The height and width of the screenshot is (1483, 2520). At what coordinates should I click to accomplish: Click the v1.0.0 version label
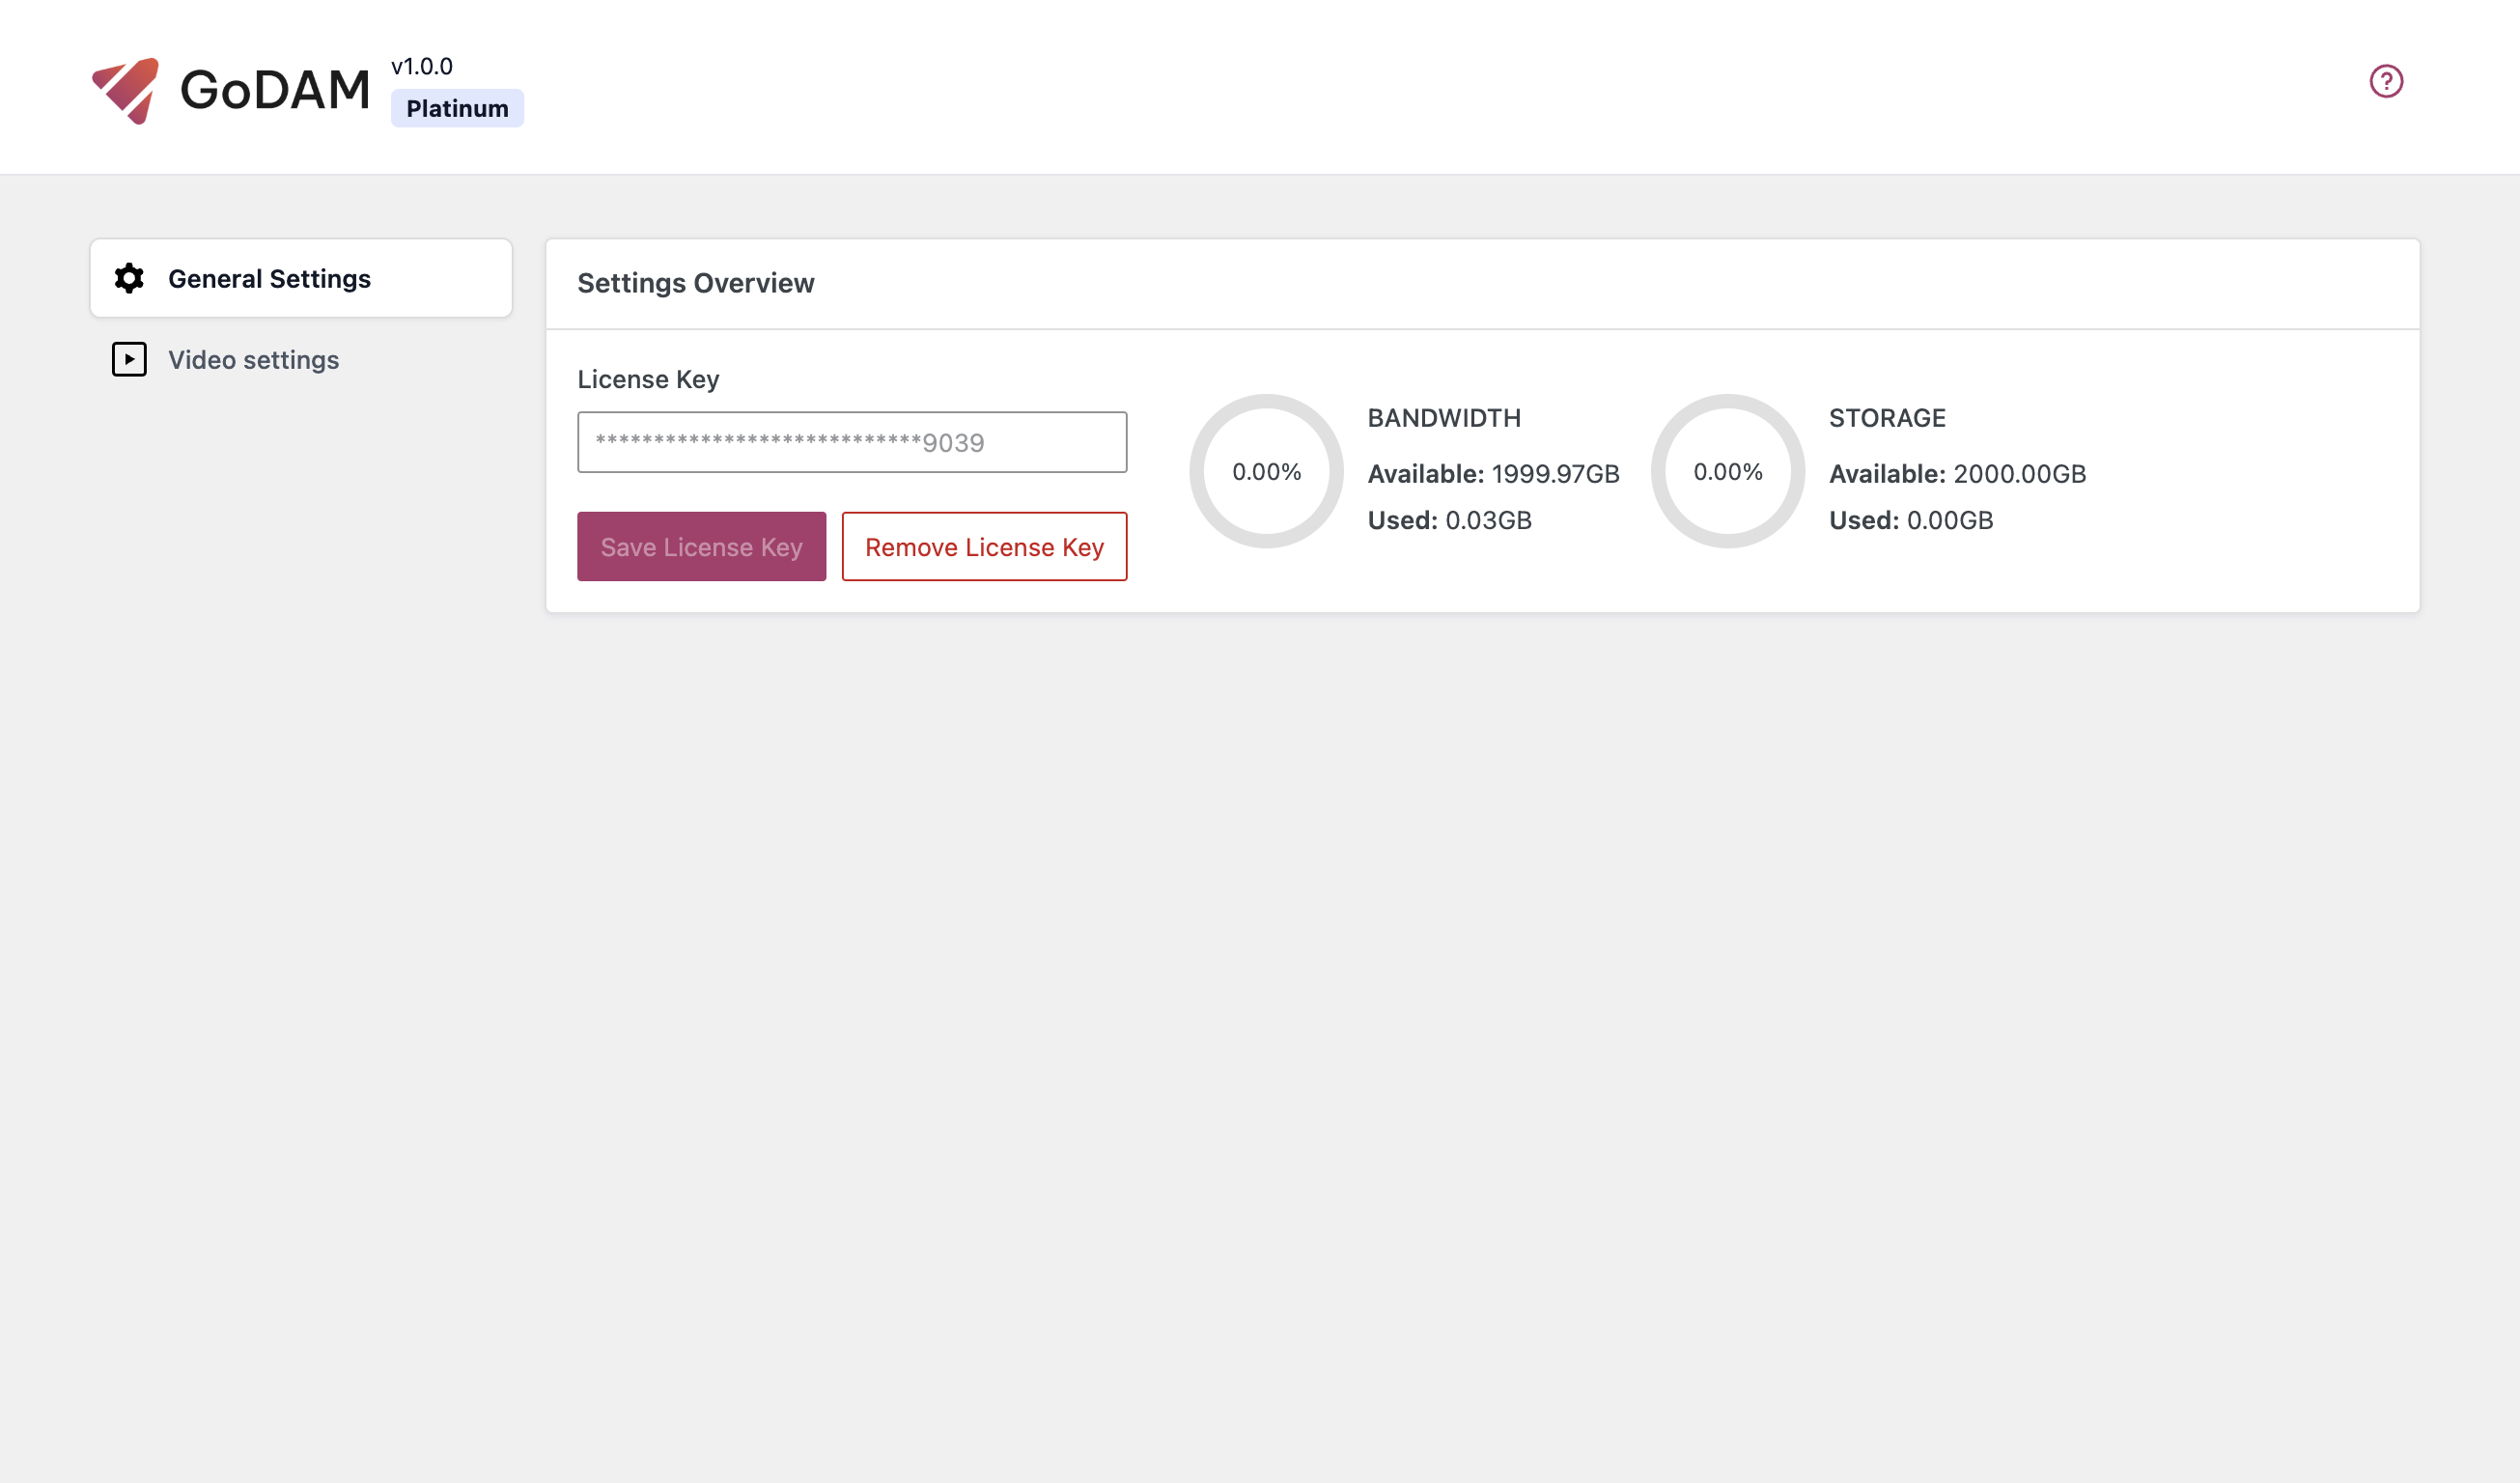click(x=420, y=66)
